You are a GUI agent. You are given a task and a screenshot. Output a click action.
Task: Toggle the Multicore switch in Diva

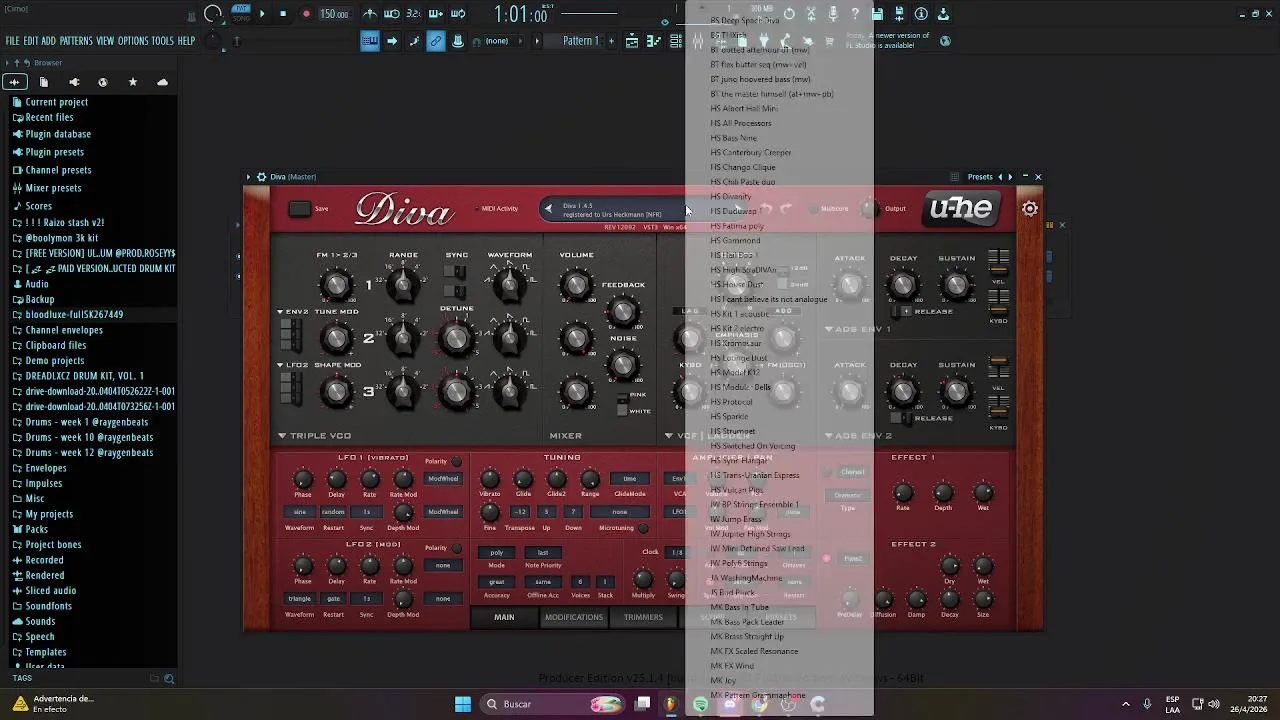(x=813, y=209)
